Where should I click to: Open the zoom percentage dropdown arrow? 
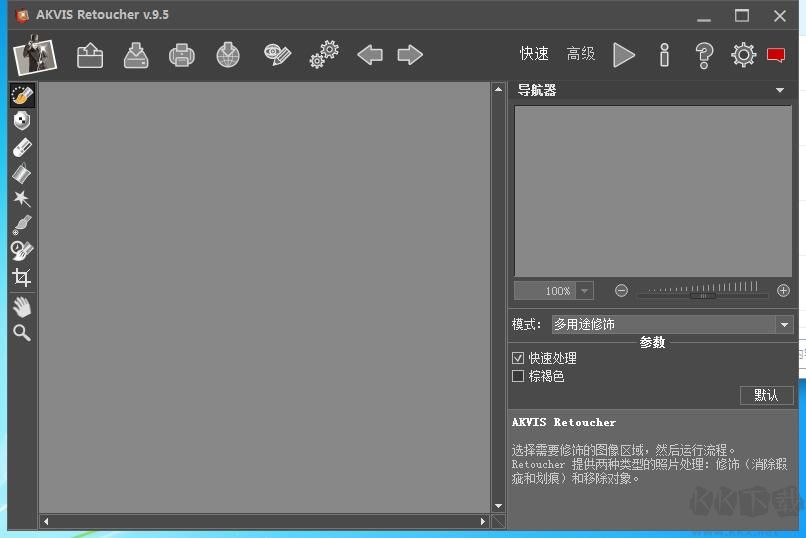[x=584, y=291]
